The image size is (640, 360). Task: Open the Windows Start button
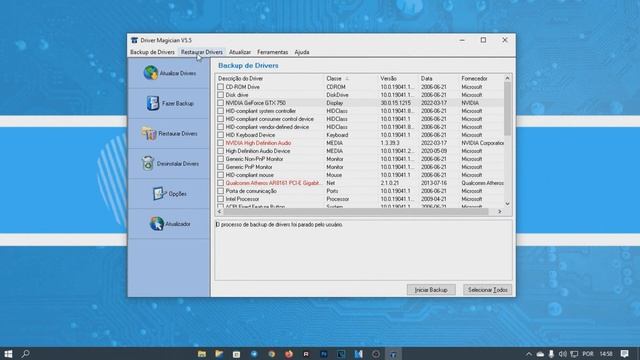8,354
